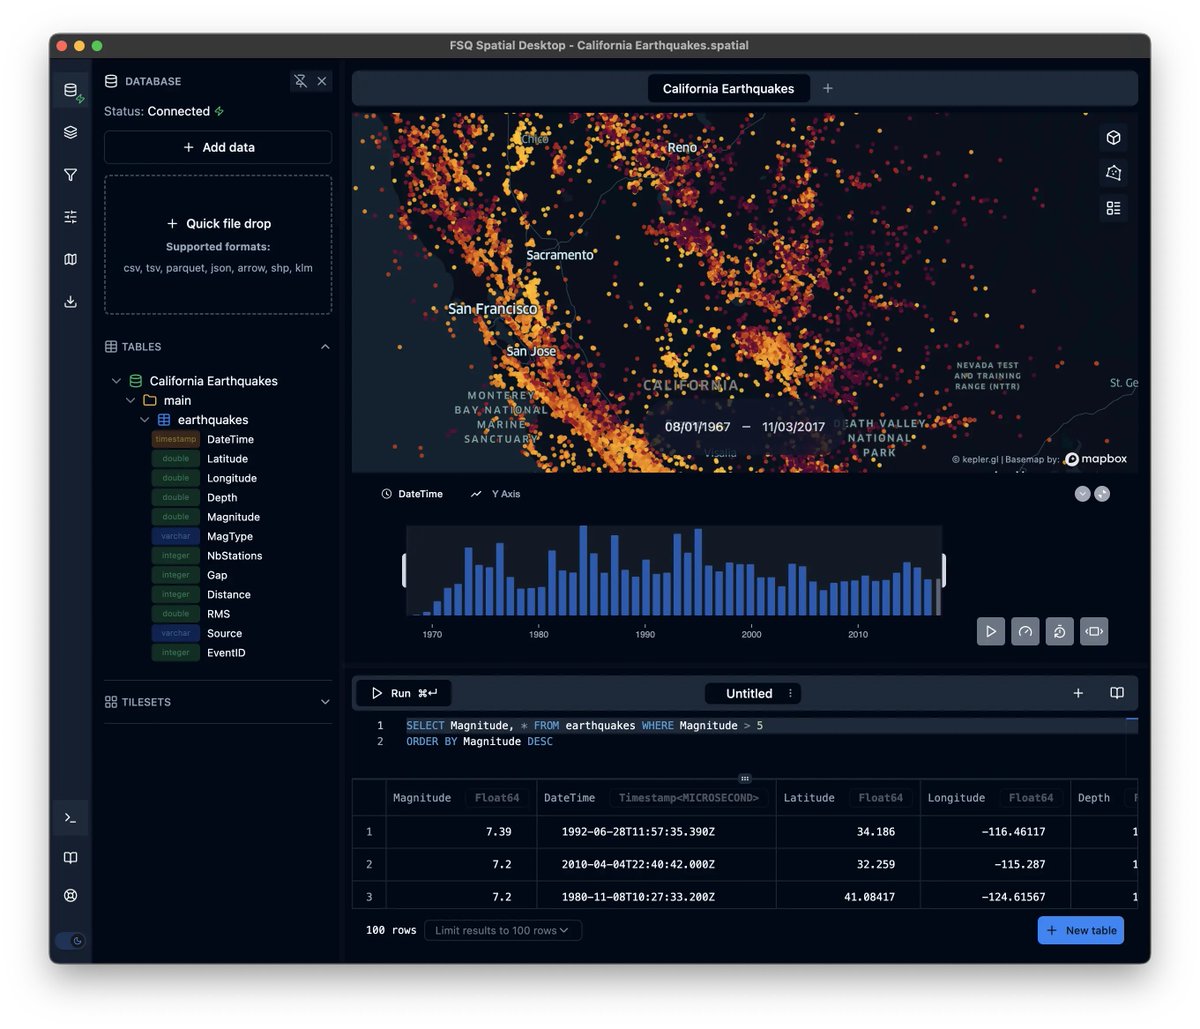Open animation speed control
1200x1029 pixels.
(1025, 631)
